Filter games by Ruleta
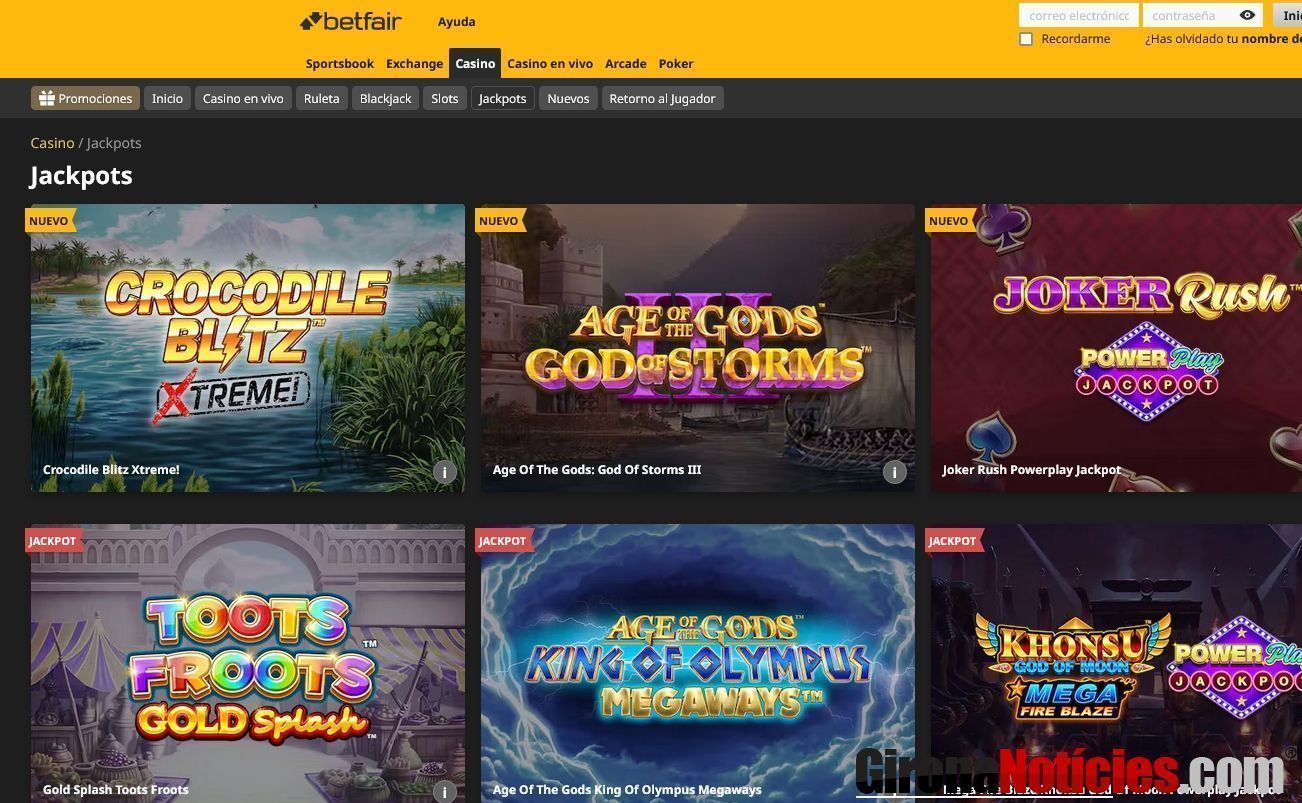The image size is (1302, 803). coord(321,98)
